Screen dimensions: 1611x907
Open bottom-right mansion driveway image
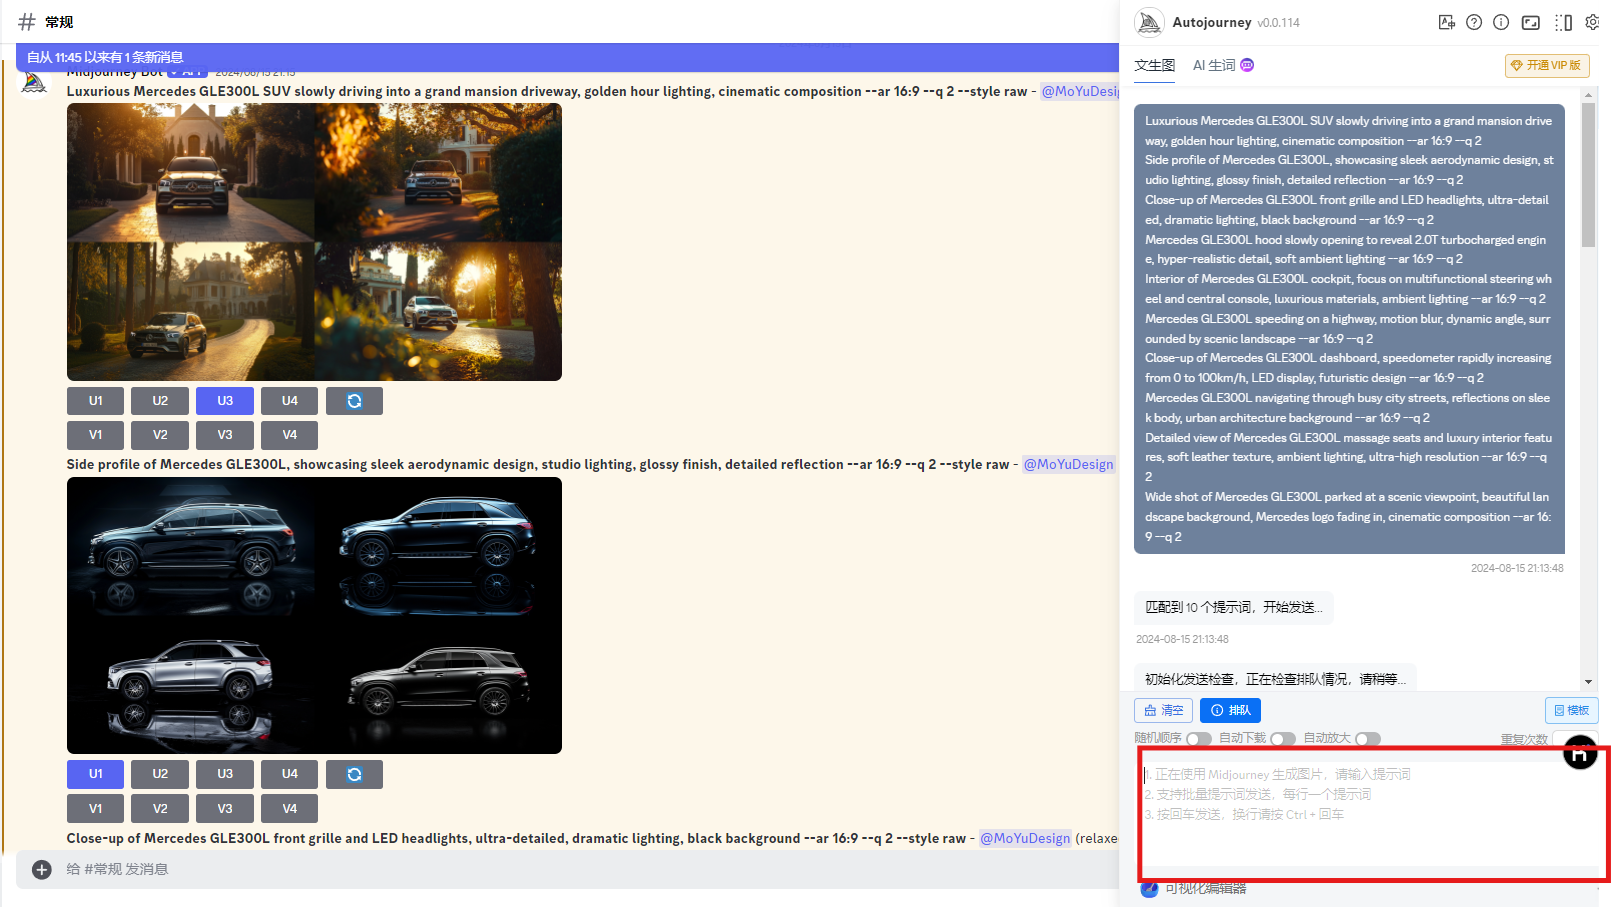[x=438, y=312]
